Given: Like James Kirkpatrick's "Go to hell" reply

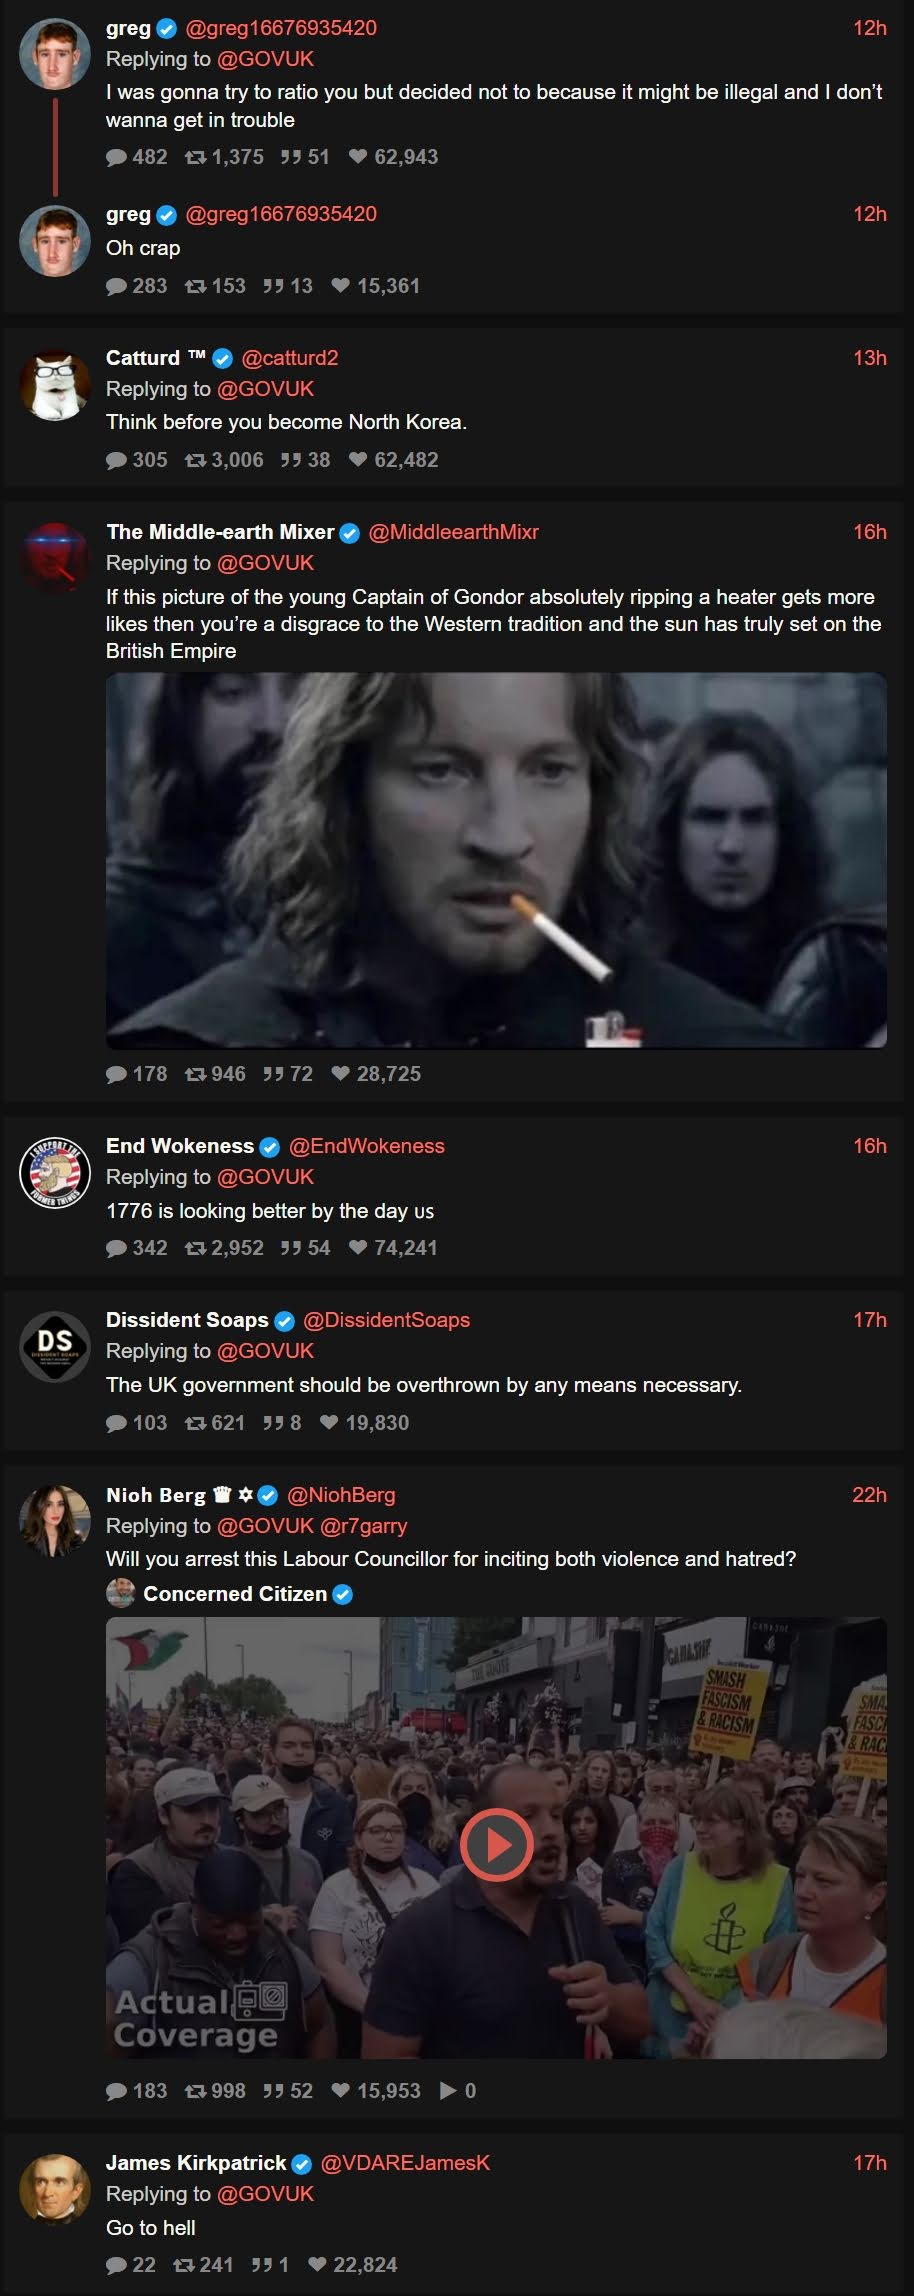Looking at the screenshot, I should [317, 2265].
